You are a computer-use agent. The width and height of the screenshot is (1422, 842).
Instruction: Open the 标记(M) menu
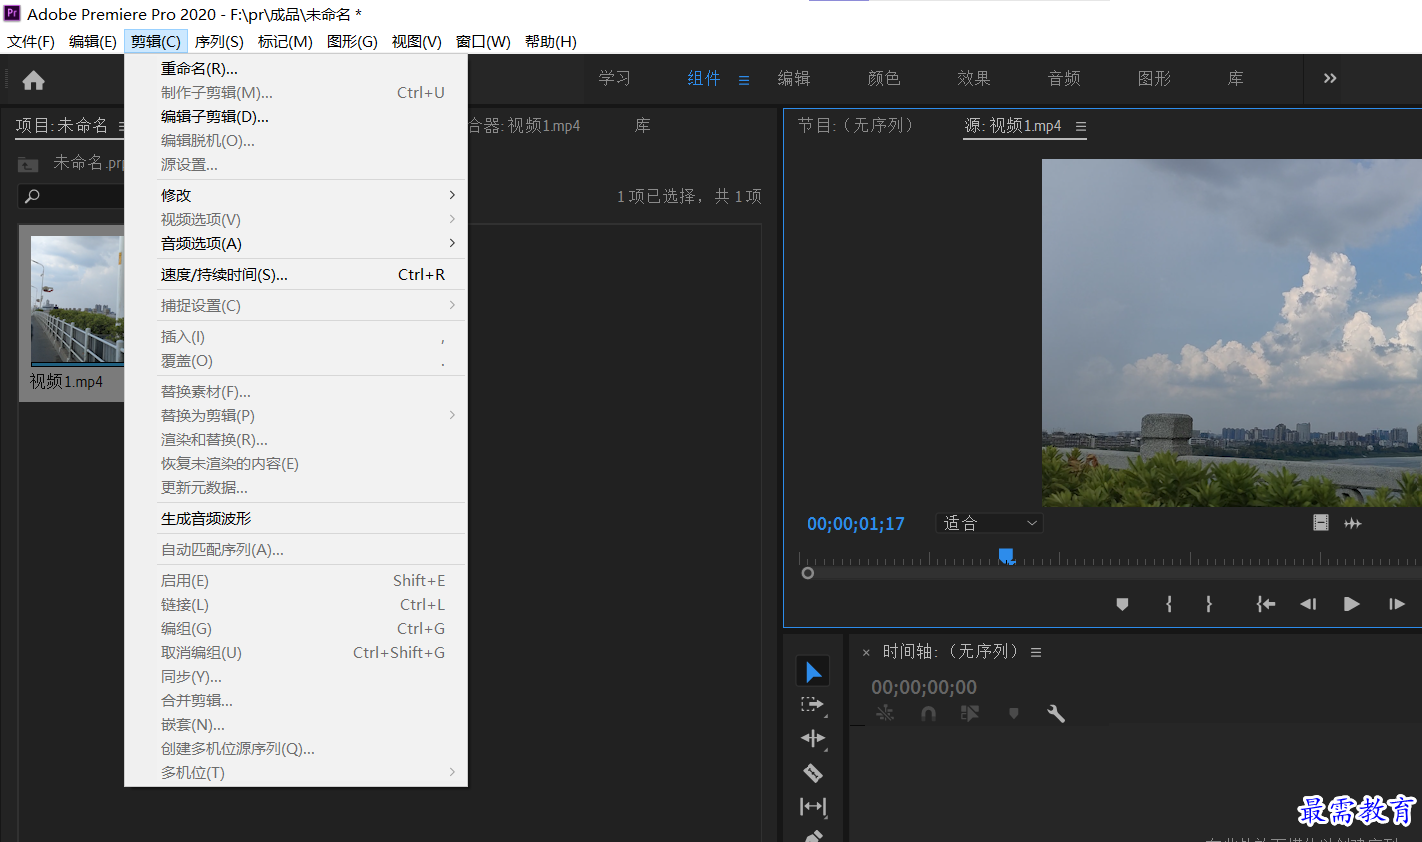point(285,42)
